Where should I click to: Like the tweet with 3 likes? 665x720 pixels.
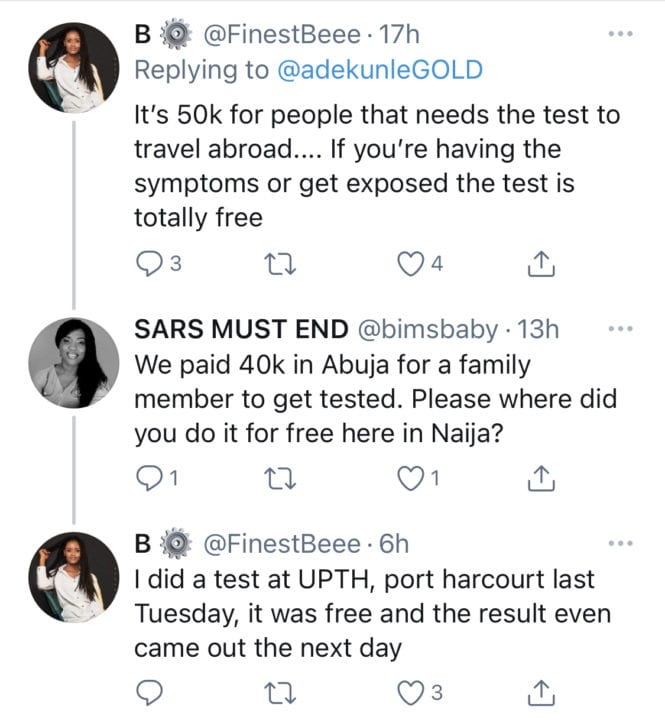[x=408, y=691]
